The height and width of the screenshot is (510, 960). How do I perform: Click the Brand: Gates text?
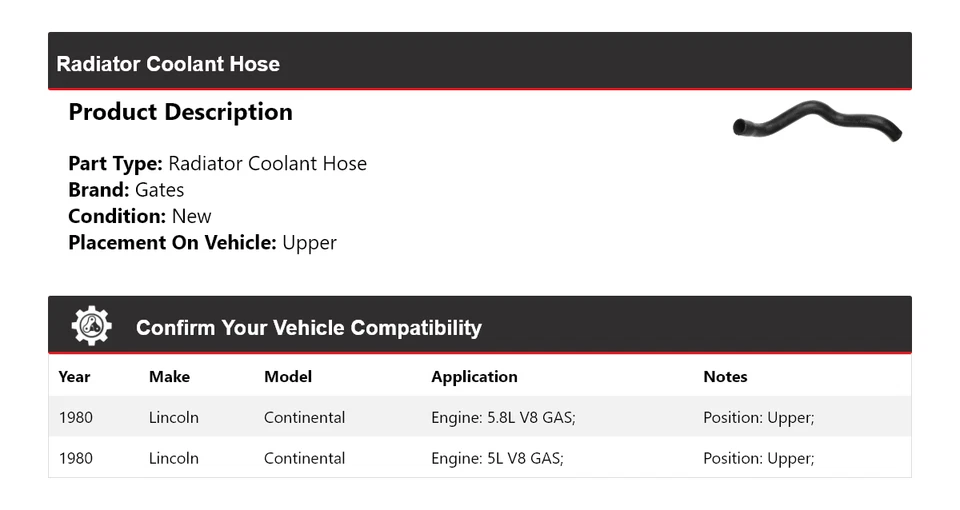(126, 190)
